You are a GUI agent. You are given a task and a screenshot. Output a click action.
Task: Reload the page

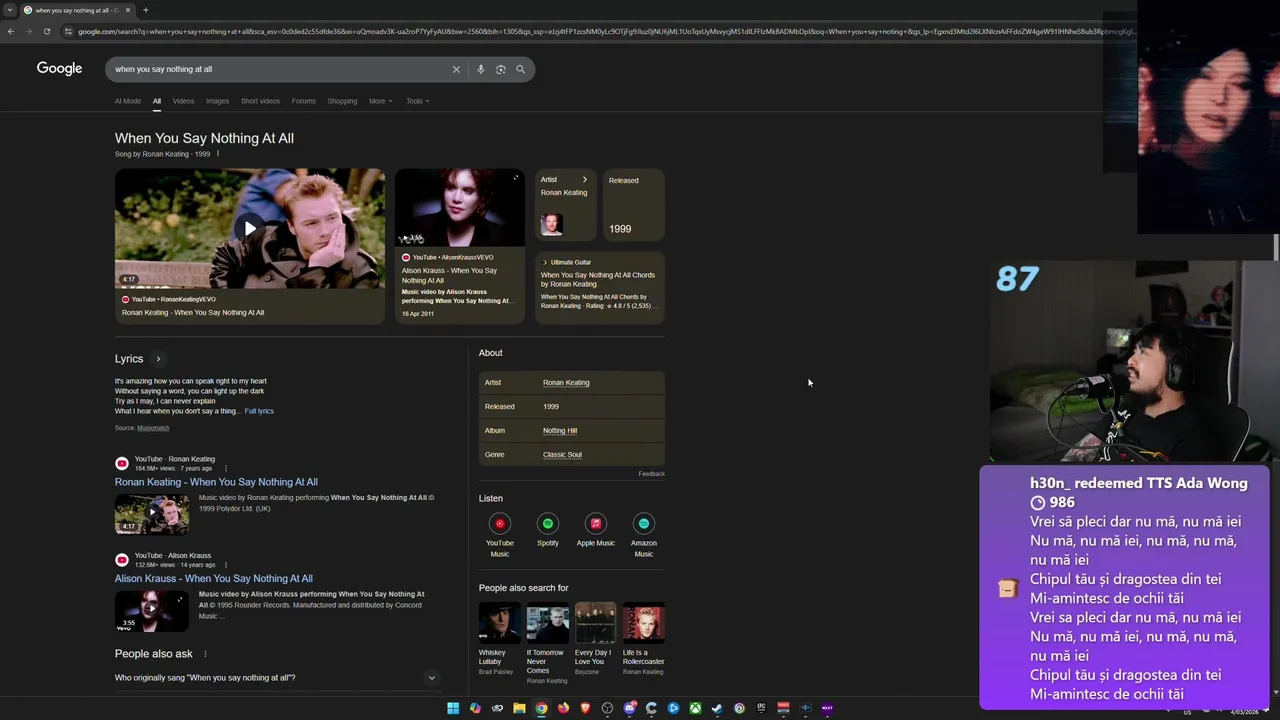click(46, 31)
